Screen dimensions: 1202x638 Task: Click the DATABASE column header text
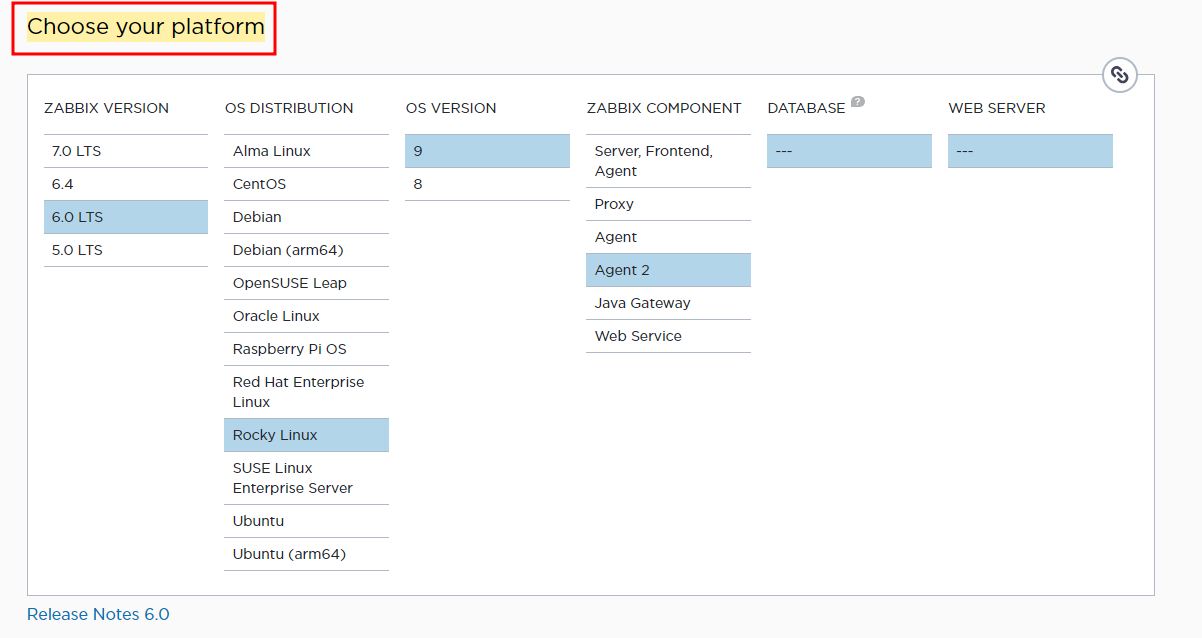806,108
